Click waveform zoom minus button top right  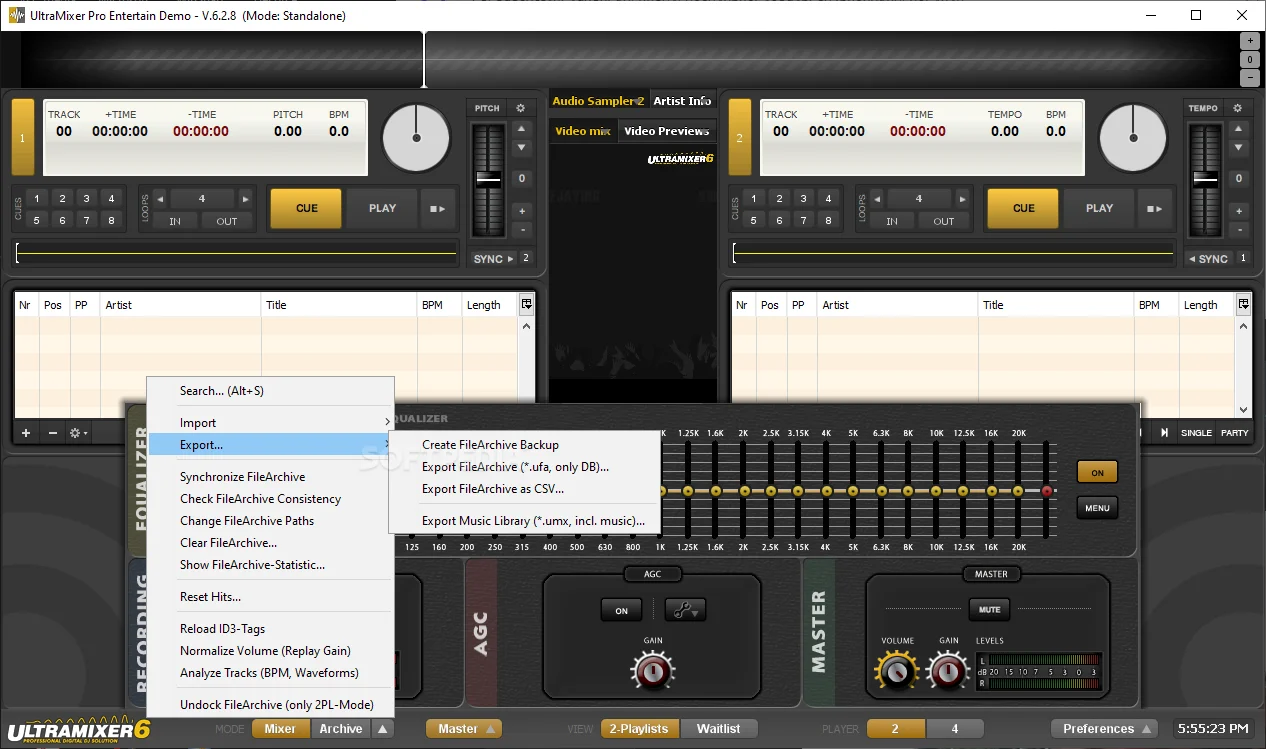coord(1250,78)
